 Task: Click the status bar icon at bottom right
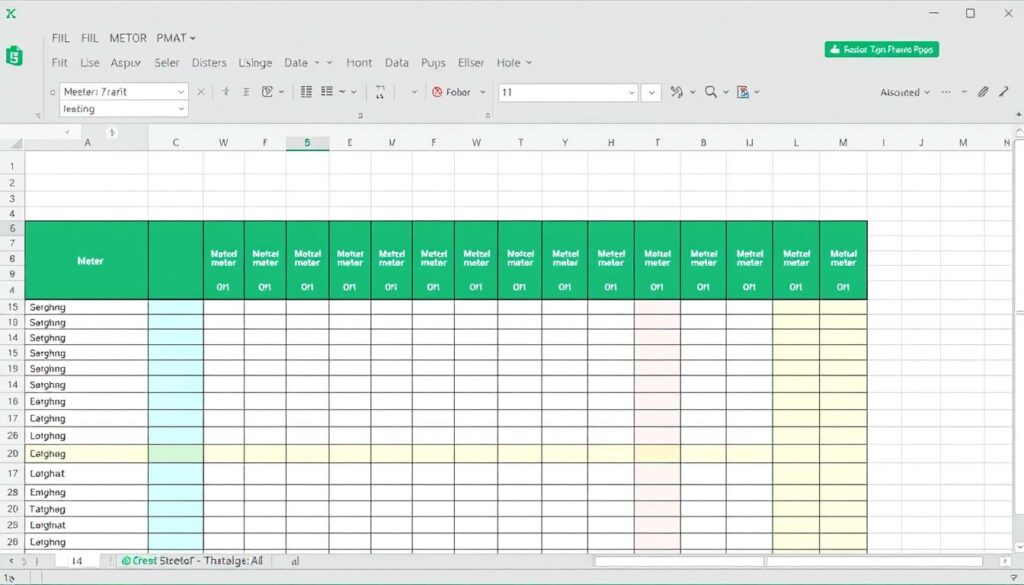point(1013,578)
